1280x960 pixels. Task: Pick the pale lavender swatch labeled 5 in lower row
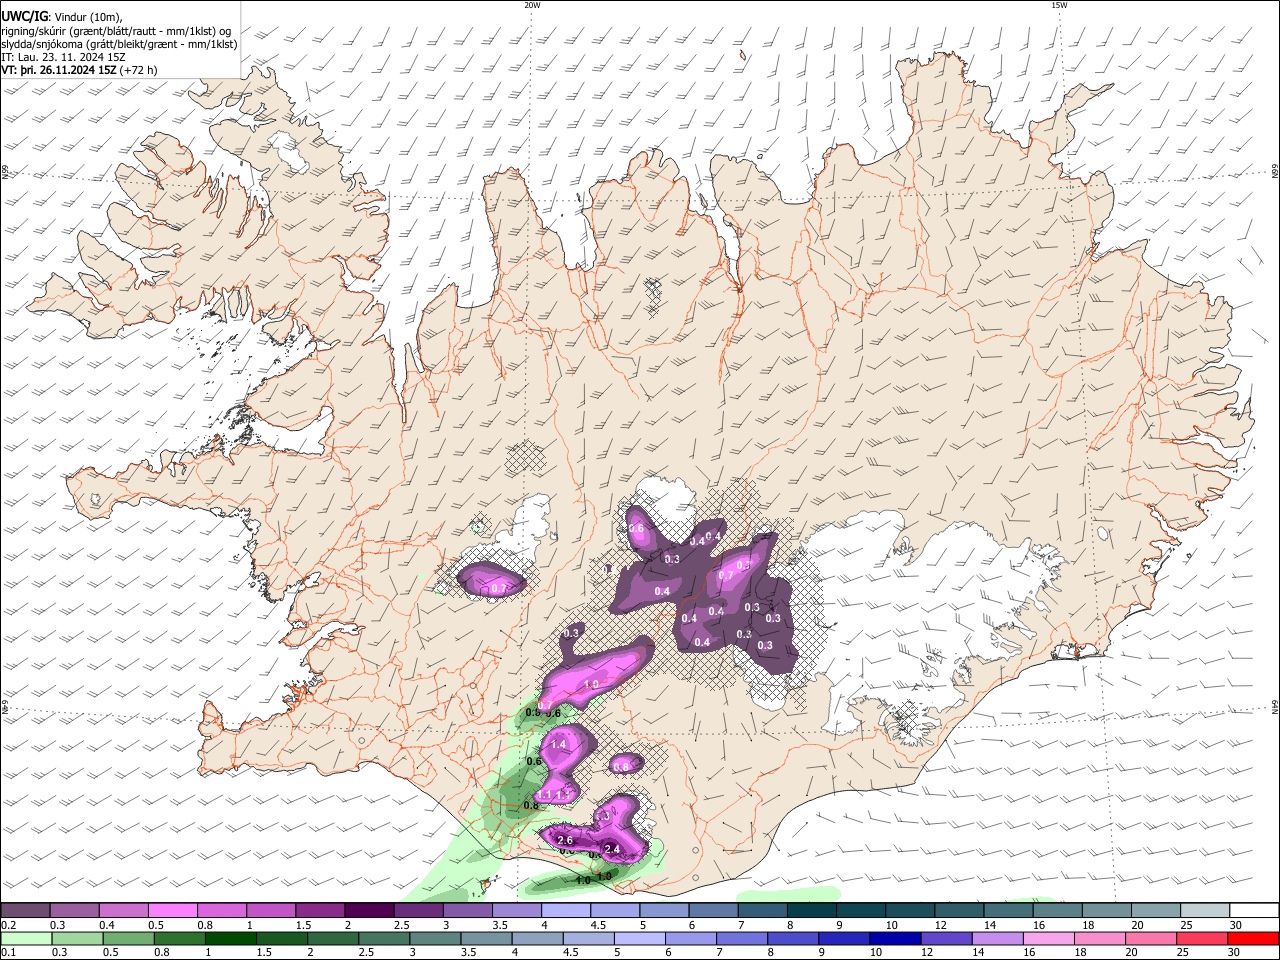(639, 938)
